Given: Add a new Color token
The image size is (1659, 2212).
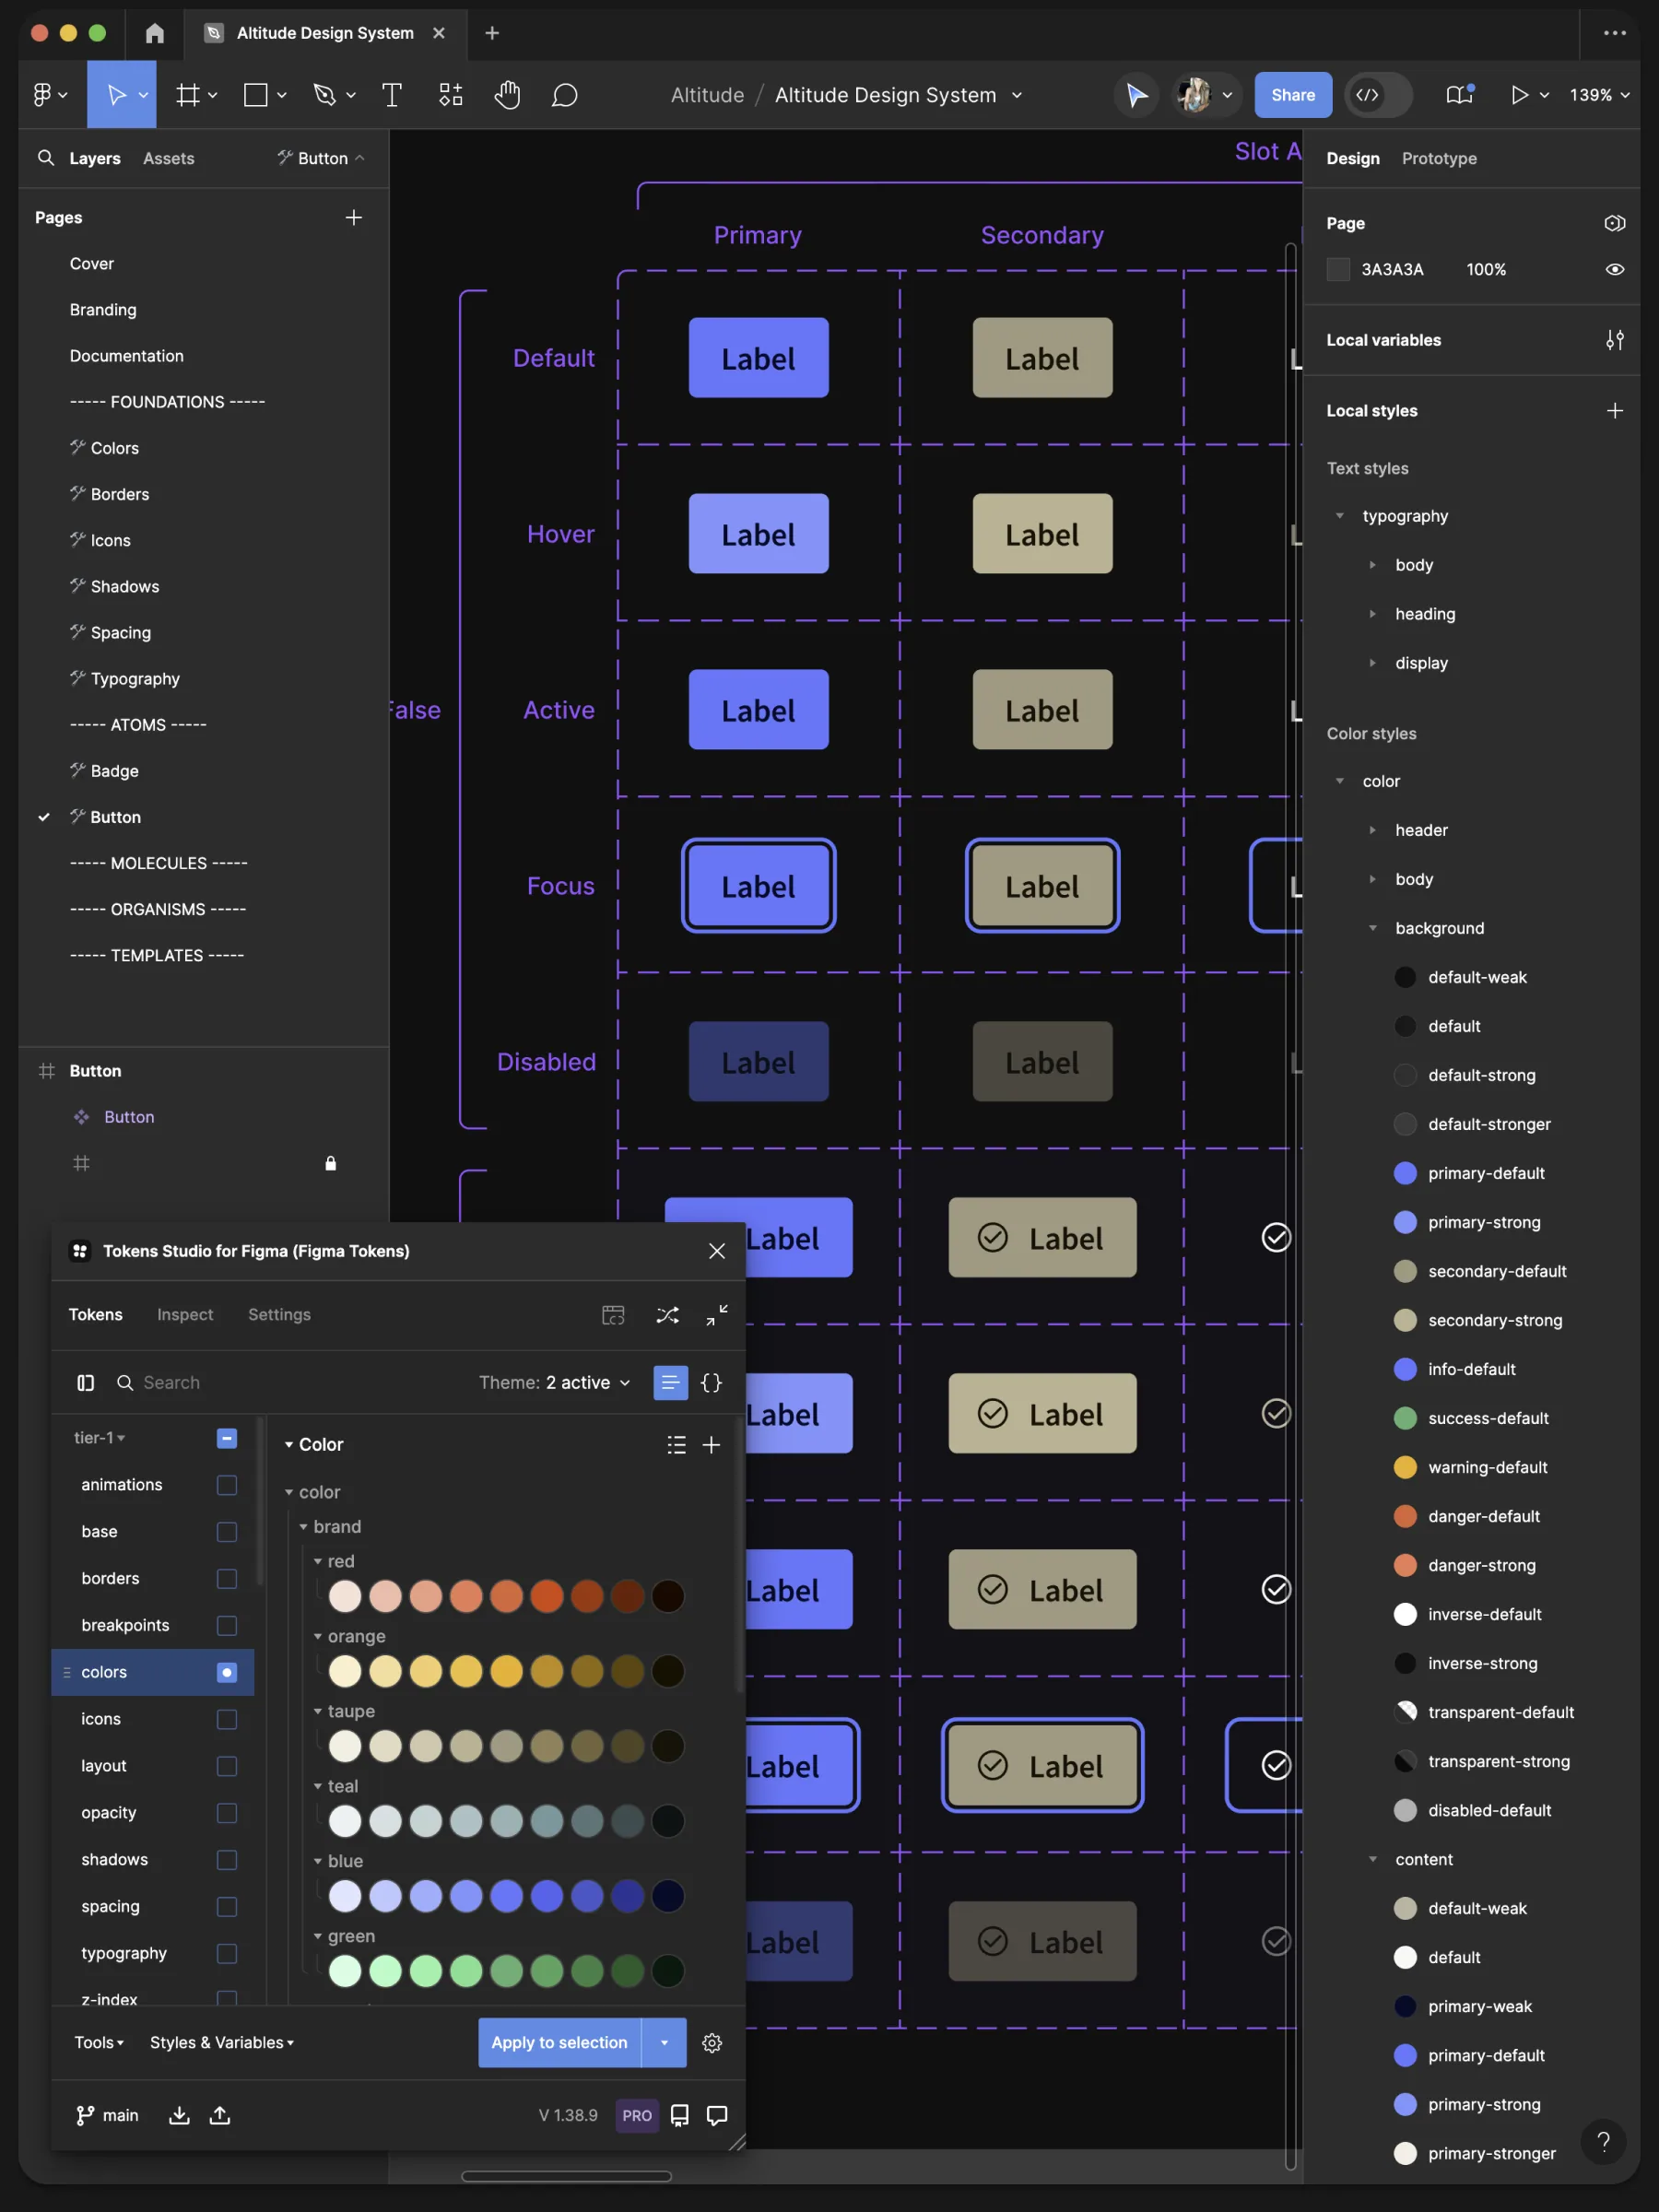Looking at the screenshot, I should 711,1445.
